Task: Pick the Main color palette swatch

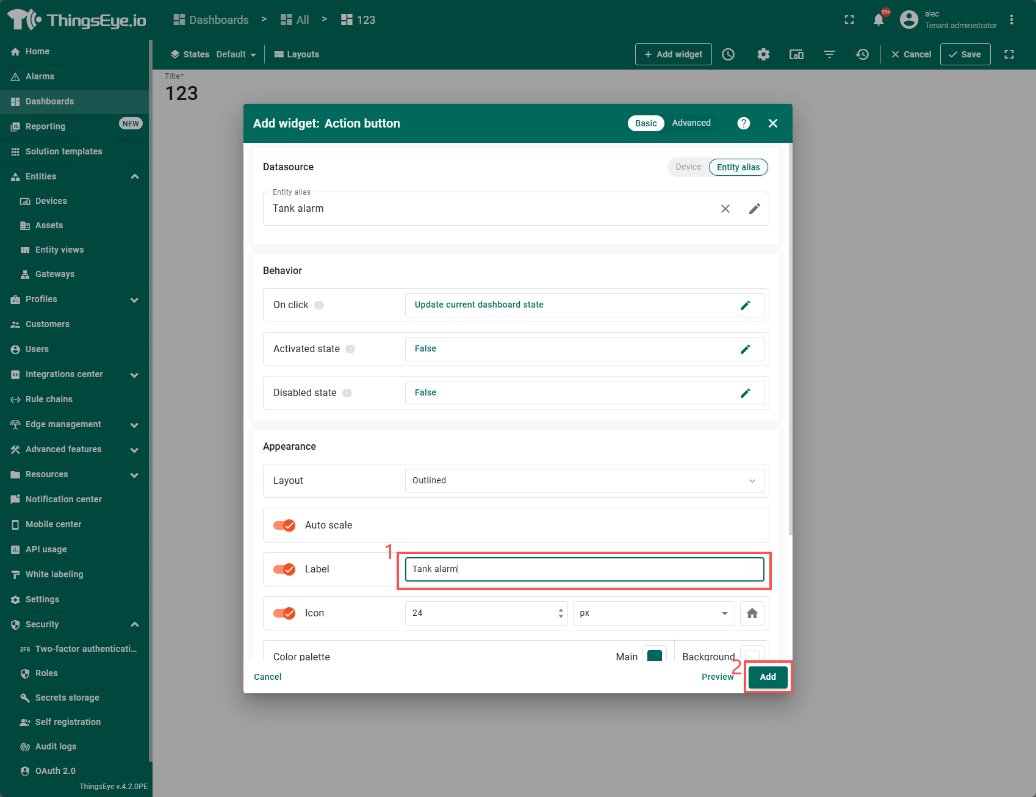Action: point(654,656)
